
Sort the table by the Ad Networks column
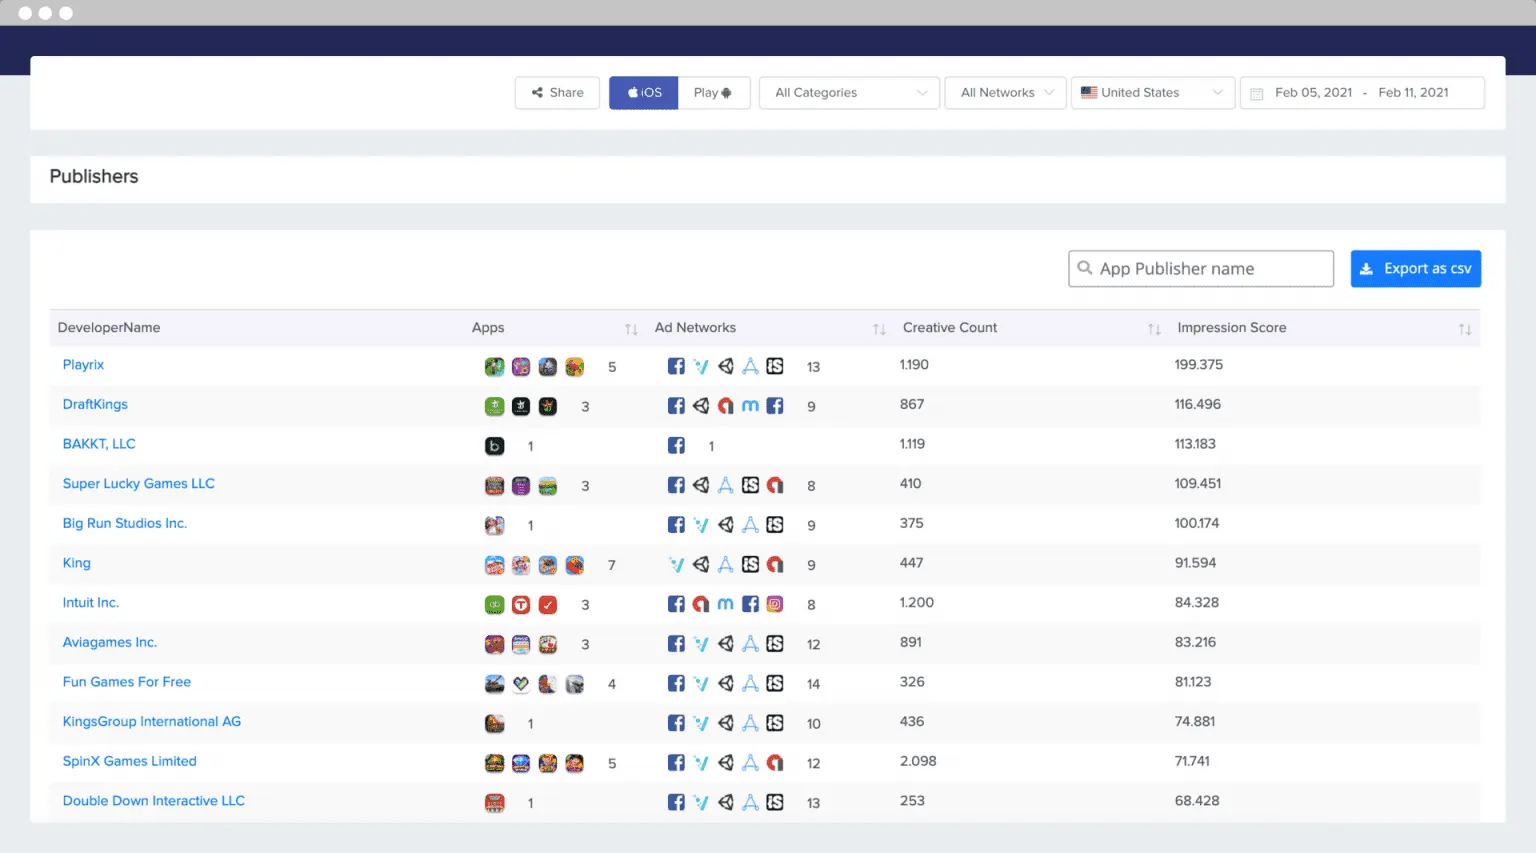(879, 329)
